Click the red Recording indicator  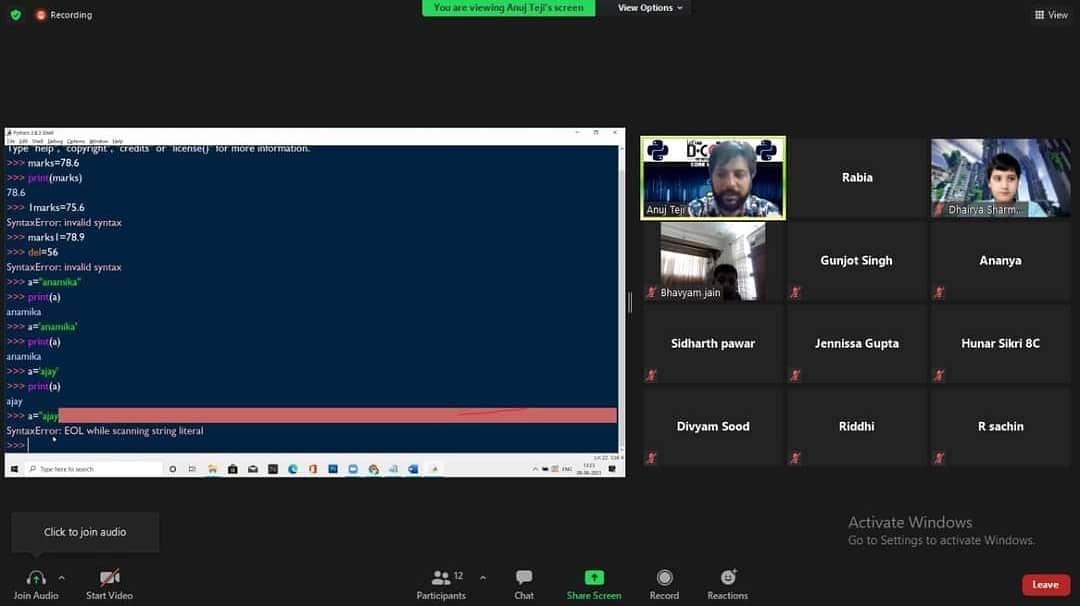click(x=64, y=14)
